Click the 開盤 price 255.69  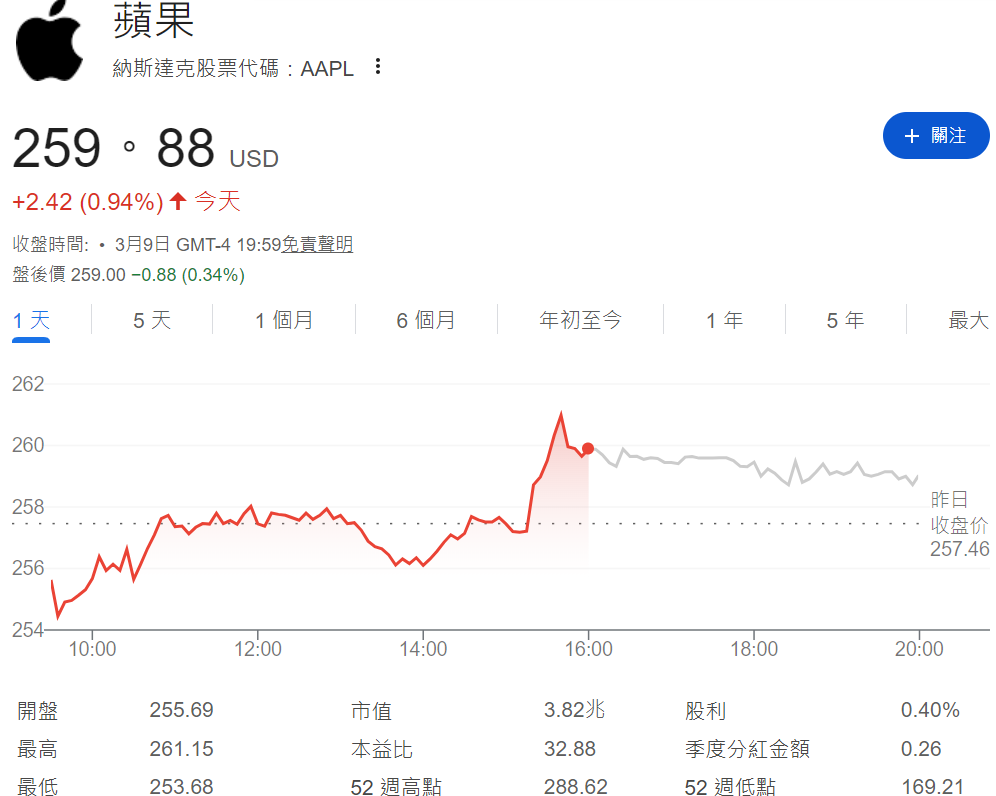point(181,710)
